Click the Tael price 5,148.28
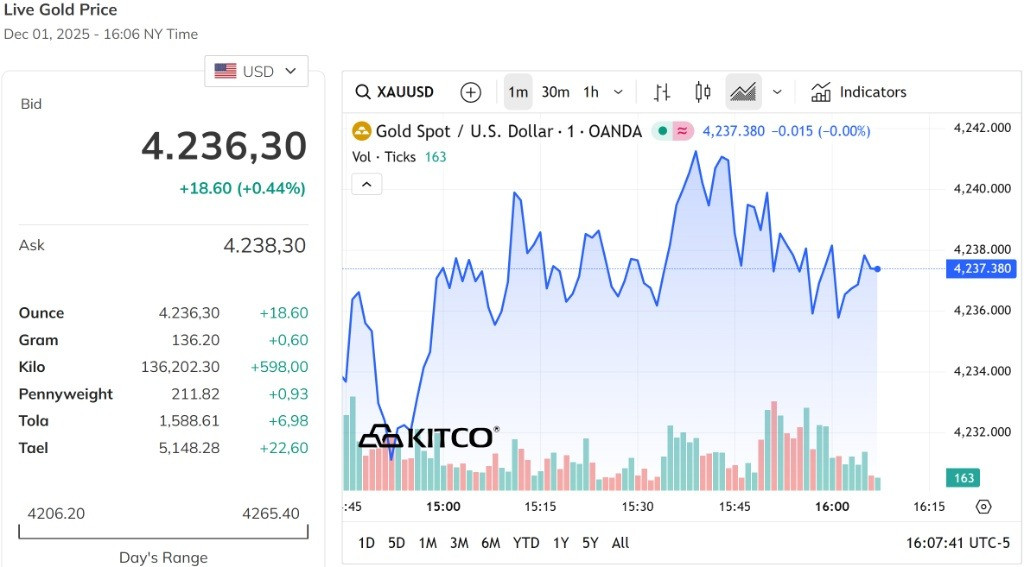The image size is (1024, 567). click(189, 448)
